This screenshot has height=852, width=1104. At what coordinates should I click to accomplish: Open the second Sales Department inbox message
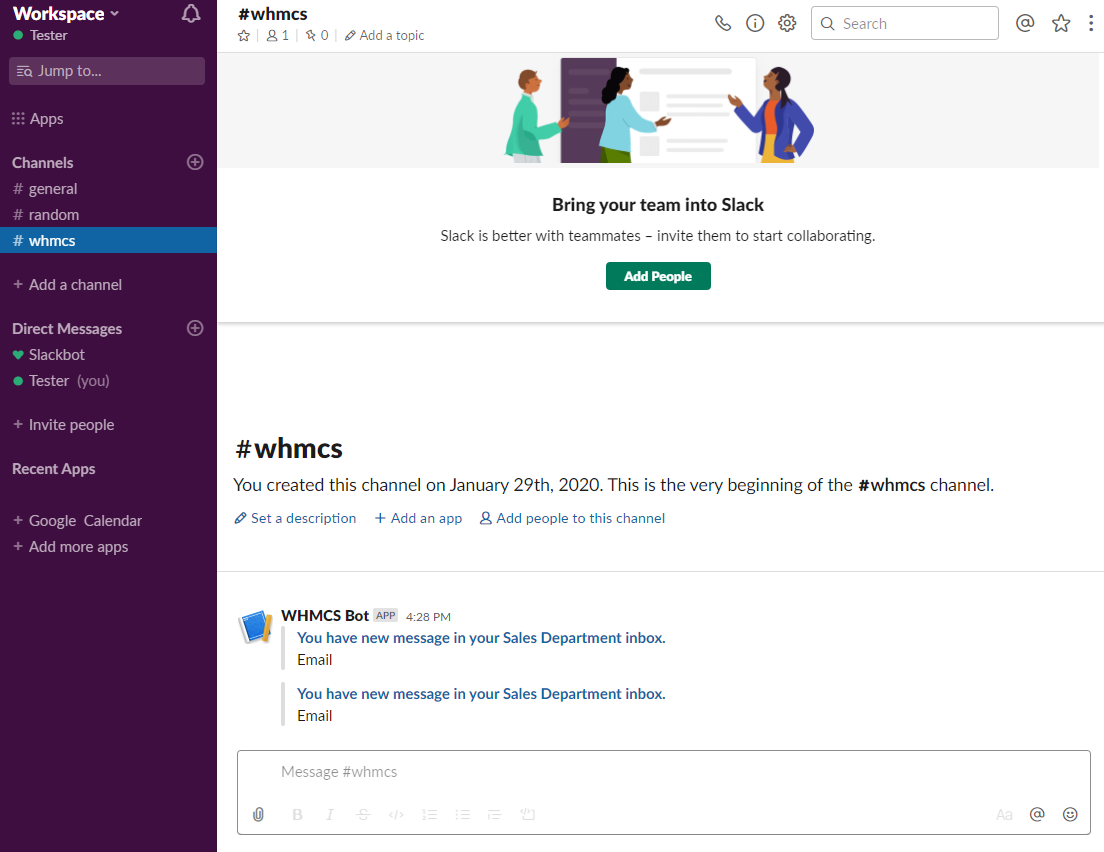tap(481, 694)
